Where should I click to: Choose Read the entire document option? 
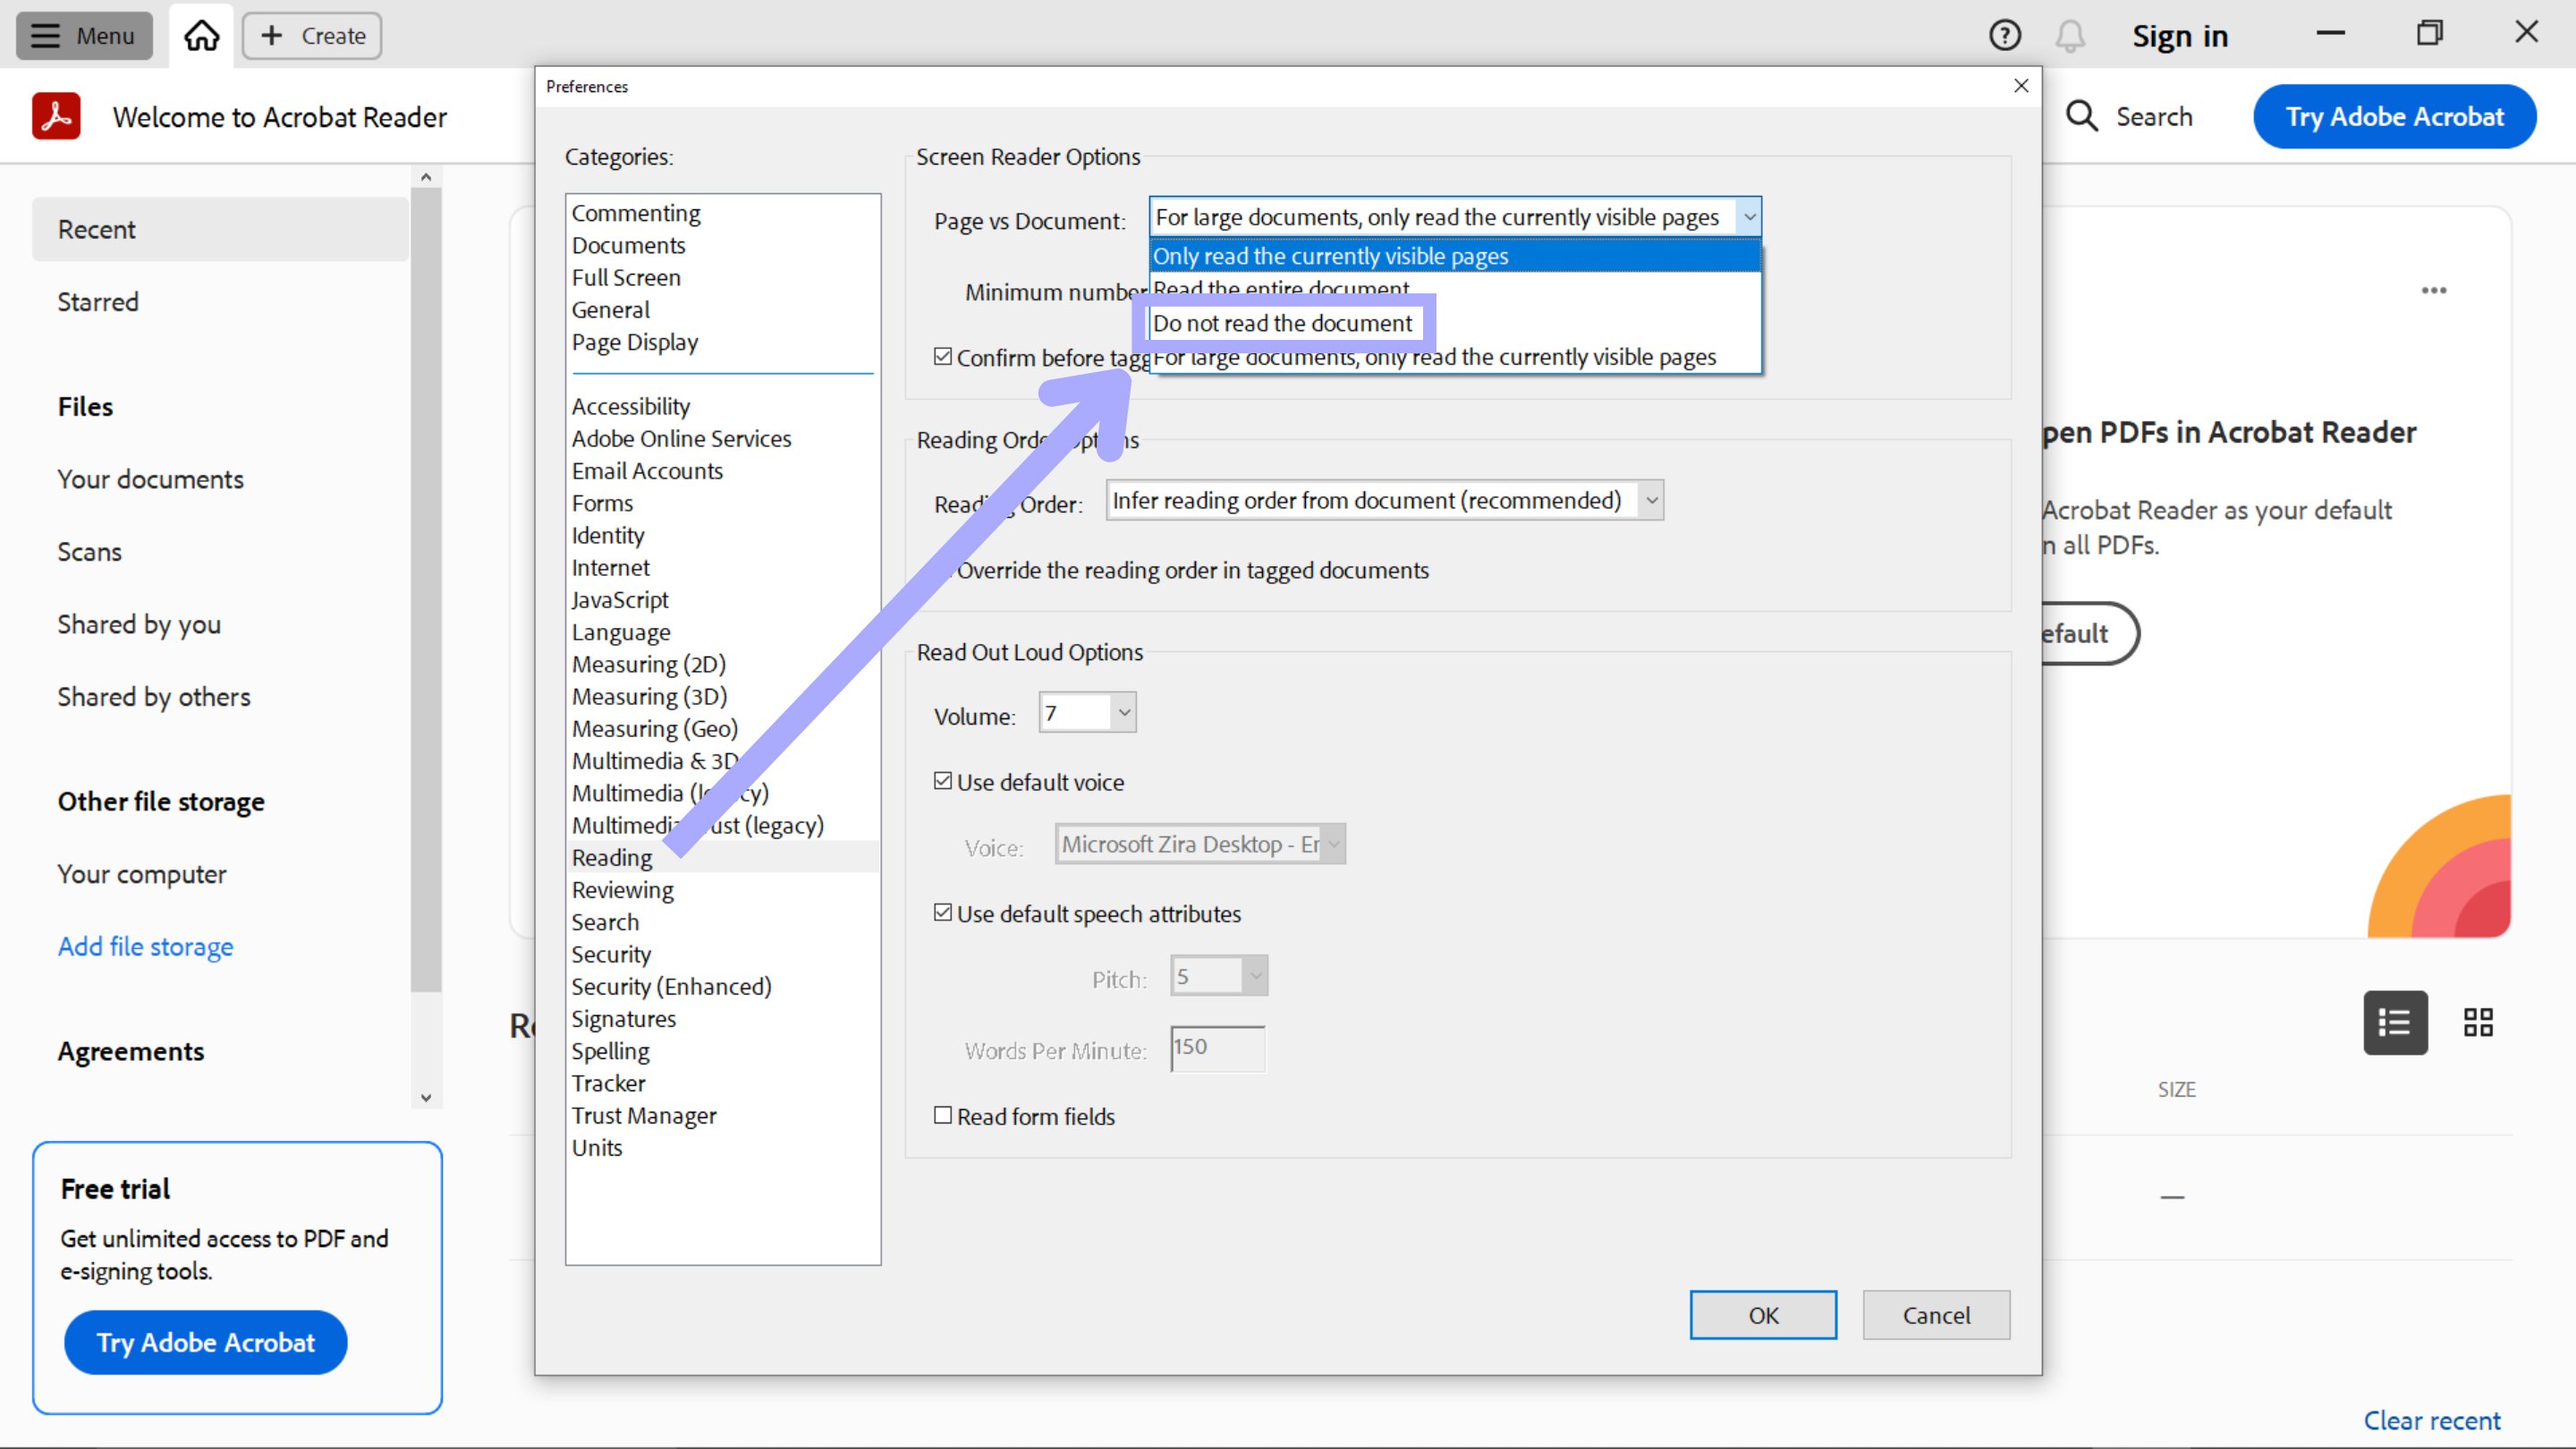click(x=1455, y=289)
